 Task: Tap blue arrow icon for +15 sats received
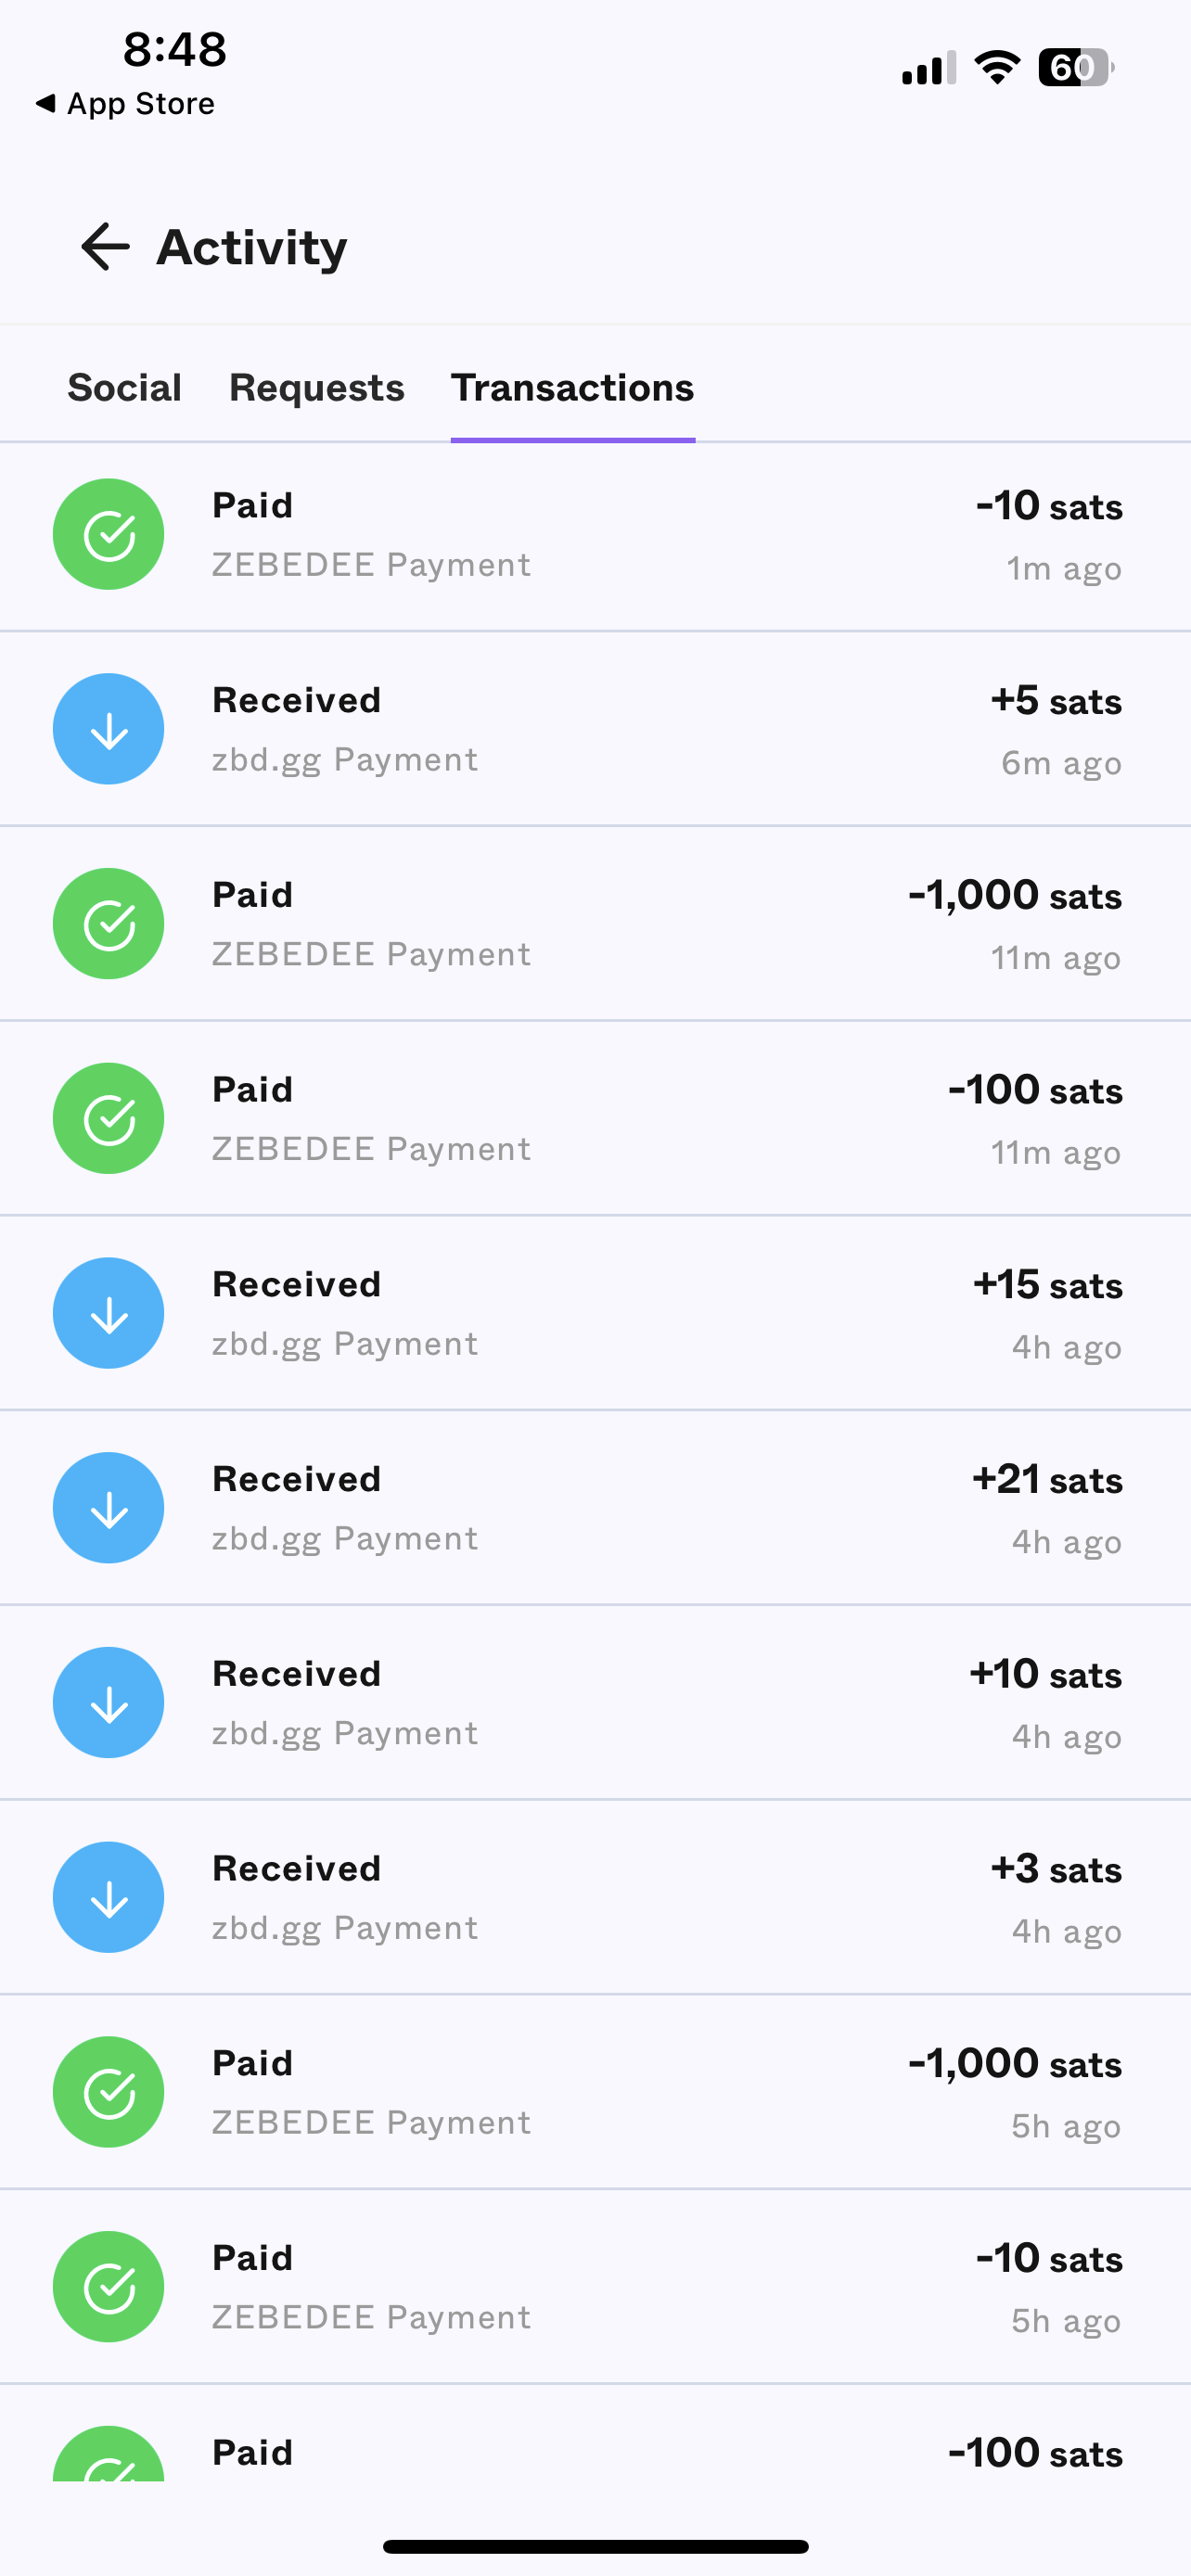pos(108,1313)
